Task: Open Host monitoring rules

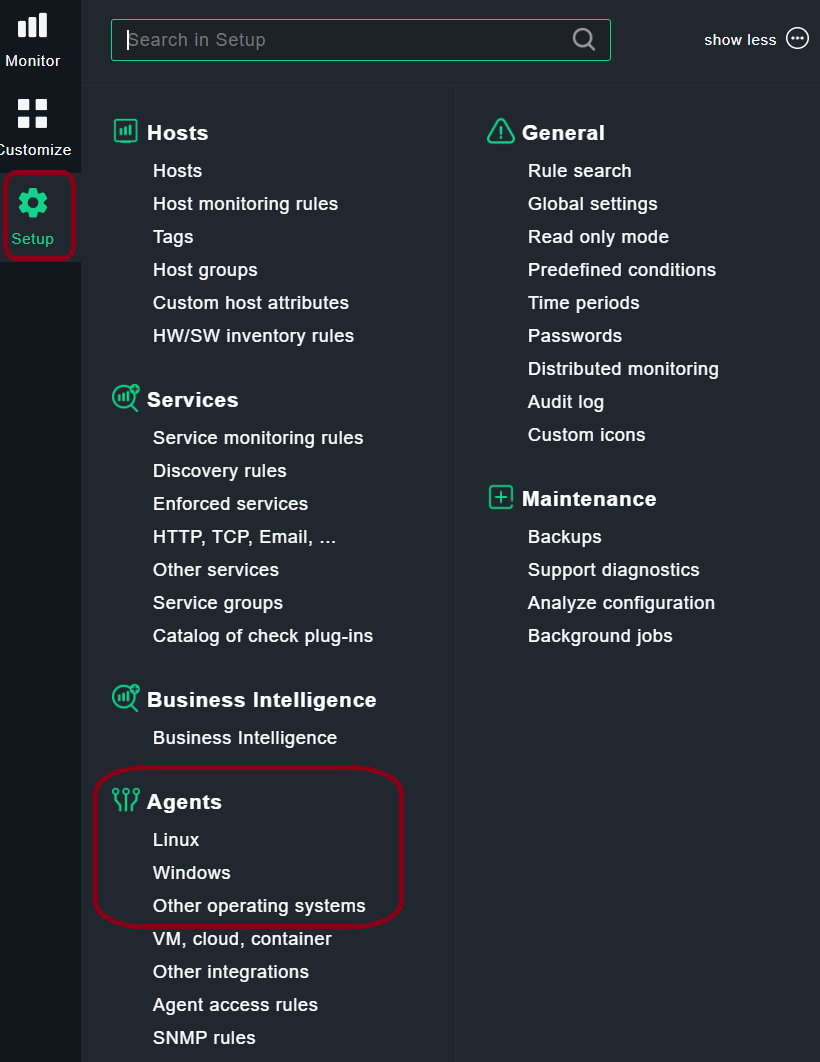Action: click(245, 203)
